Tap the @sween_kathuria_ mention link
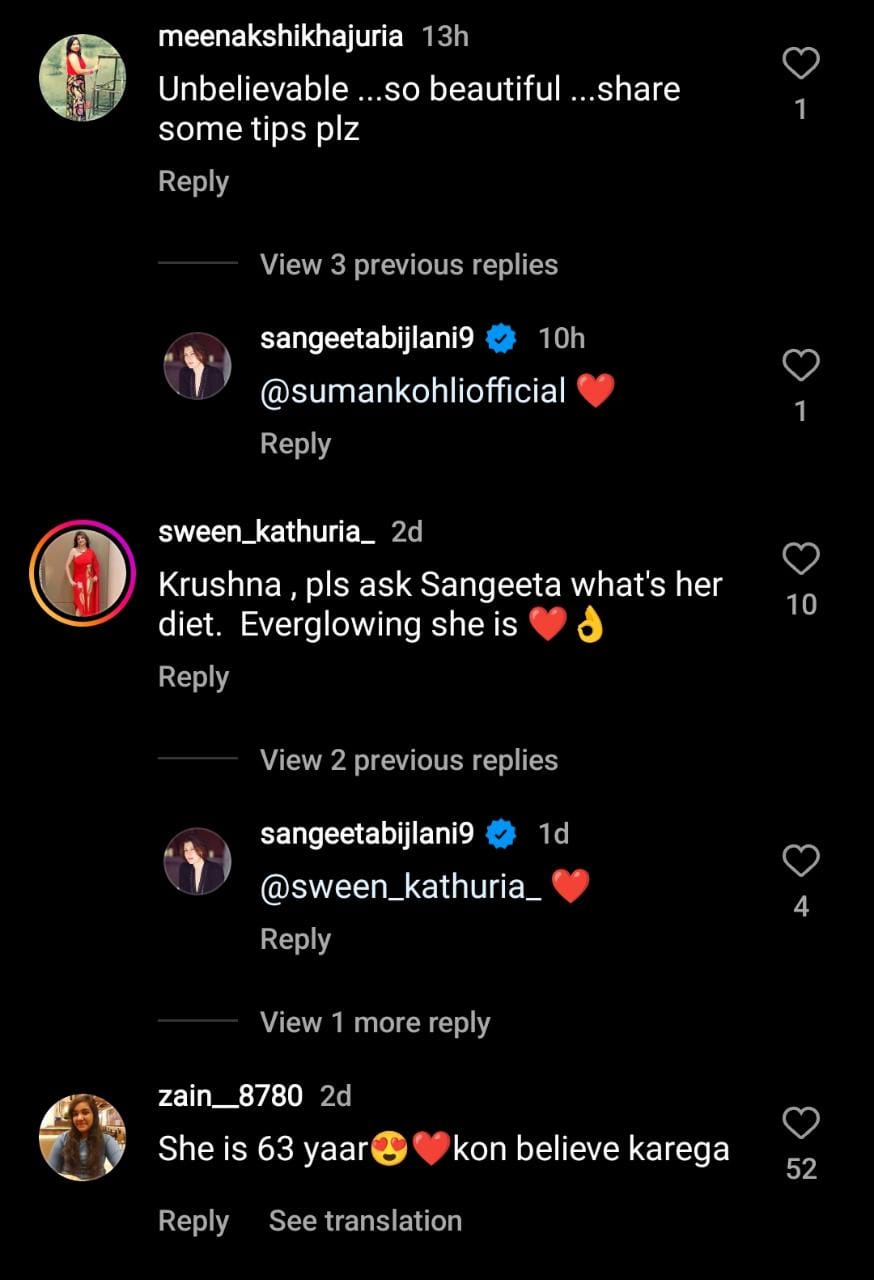The width and height of the screenshot is (874, 1280). coord(400,887)
